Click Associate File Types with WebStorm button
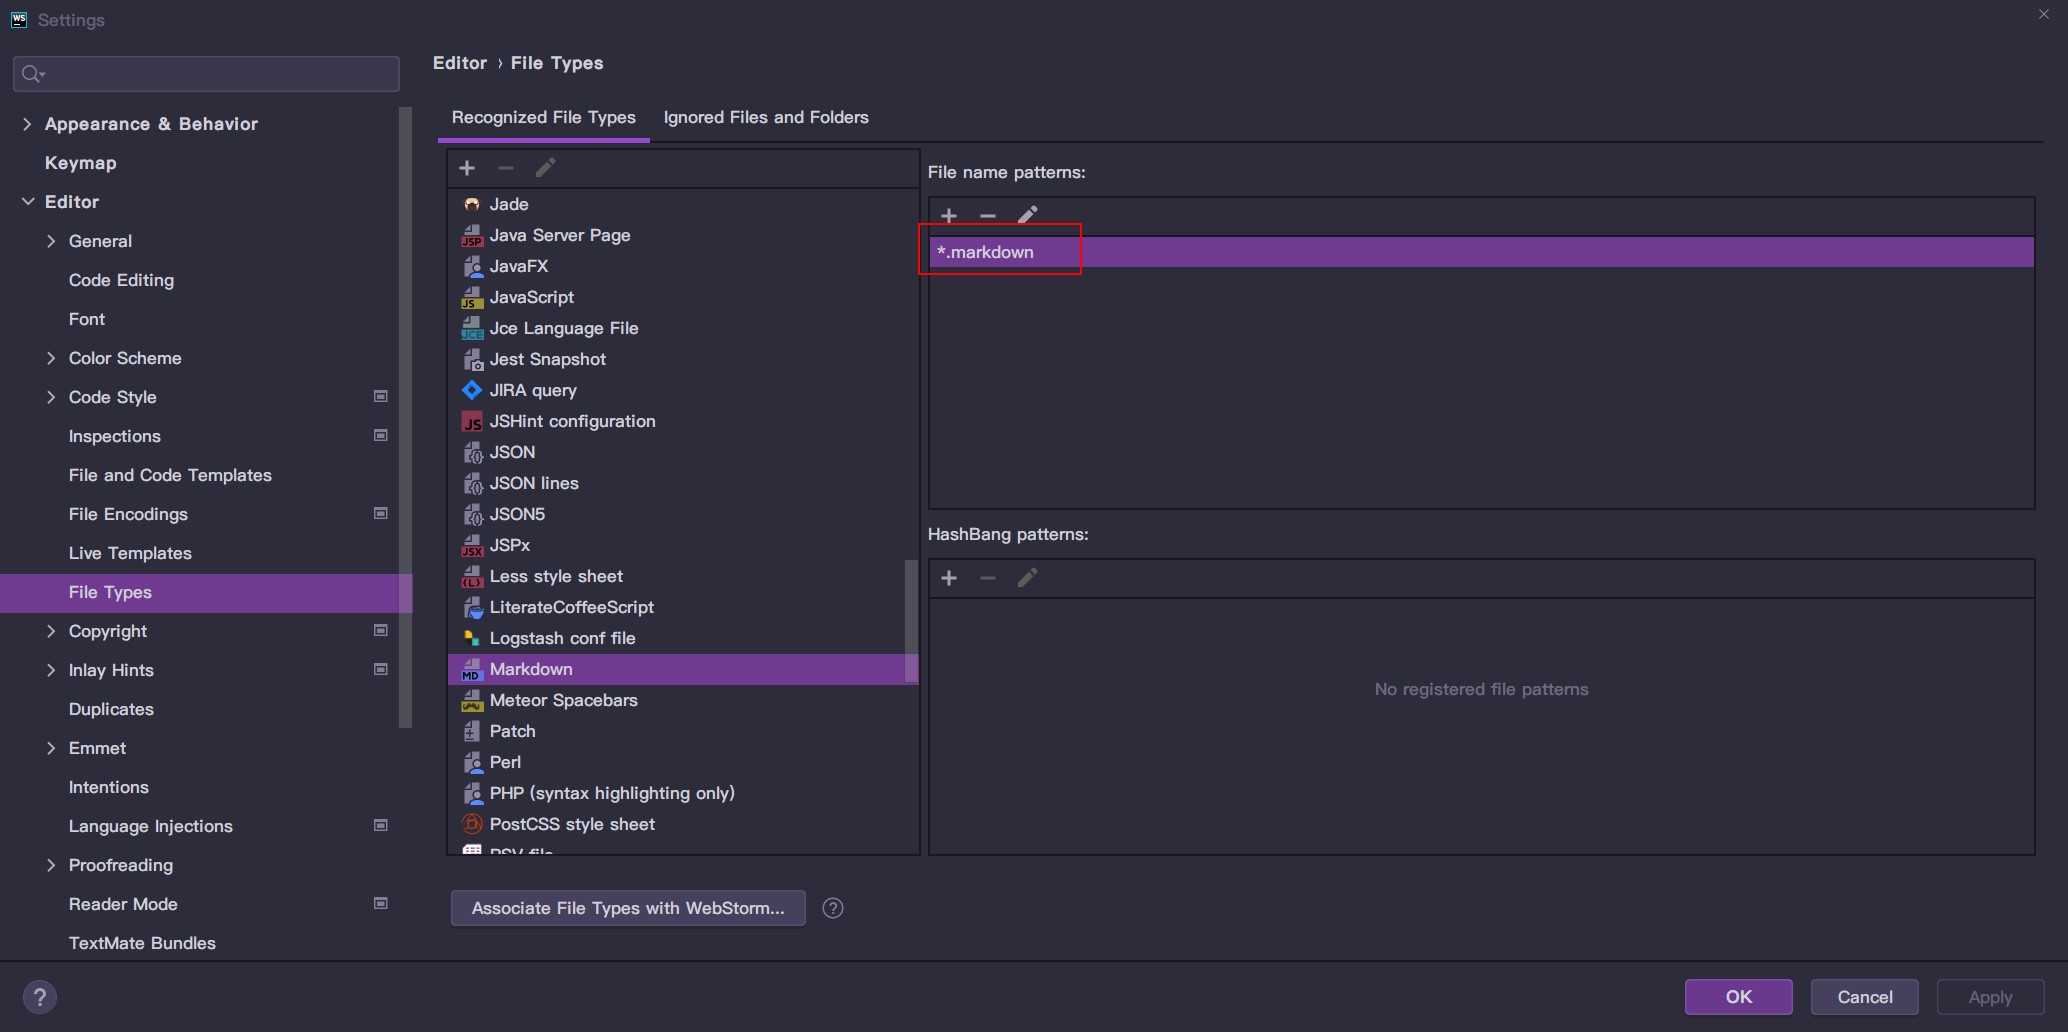The image size is (2068, 1032). coord(628,908)
